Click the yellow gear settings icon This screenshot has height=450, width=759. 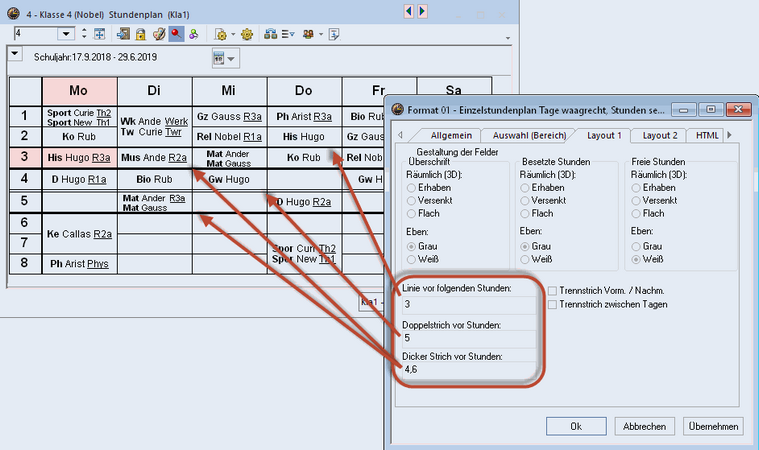pos(247,34)
